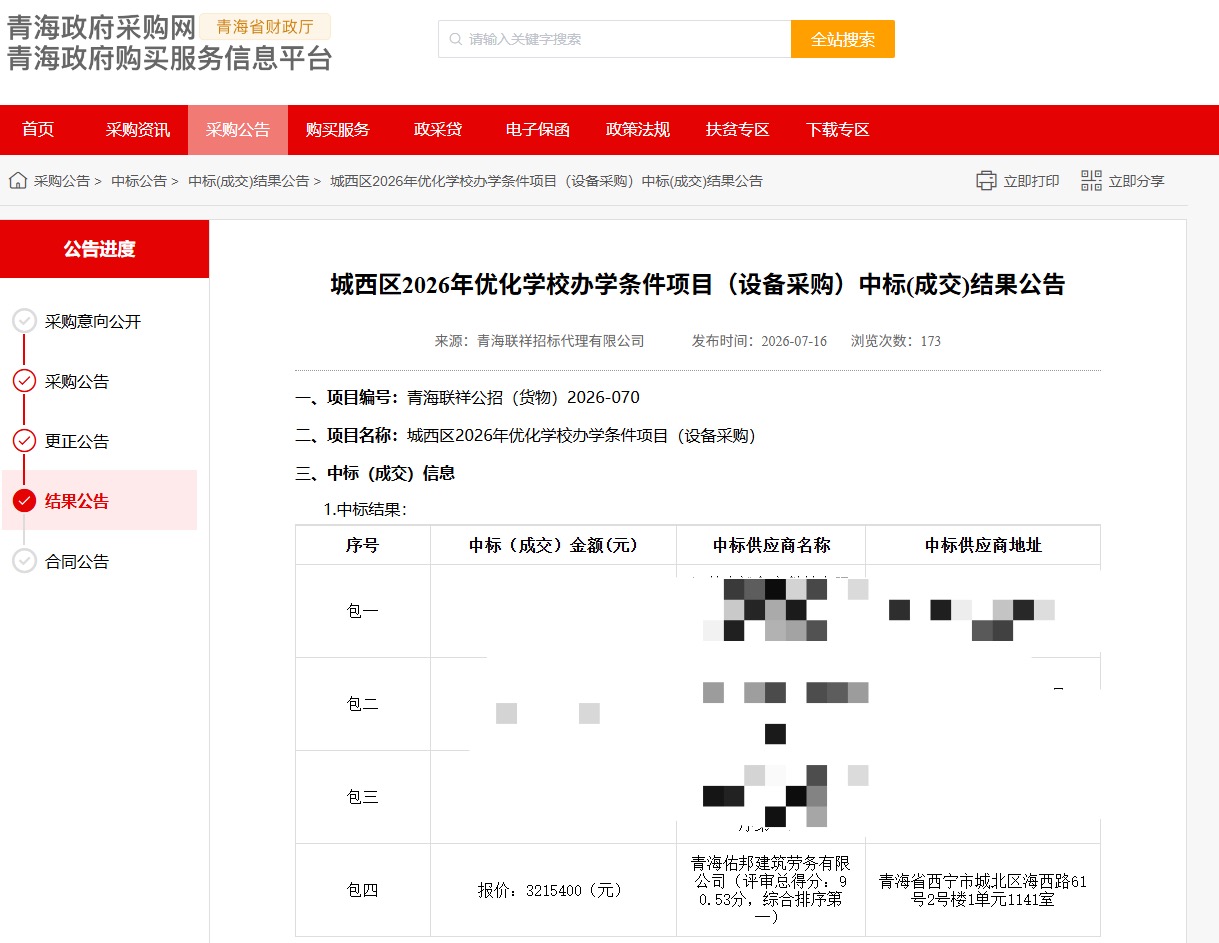Click the 包三 row cell
The image size is (1219, 943).
tap(362, 797)
